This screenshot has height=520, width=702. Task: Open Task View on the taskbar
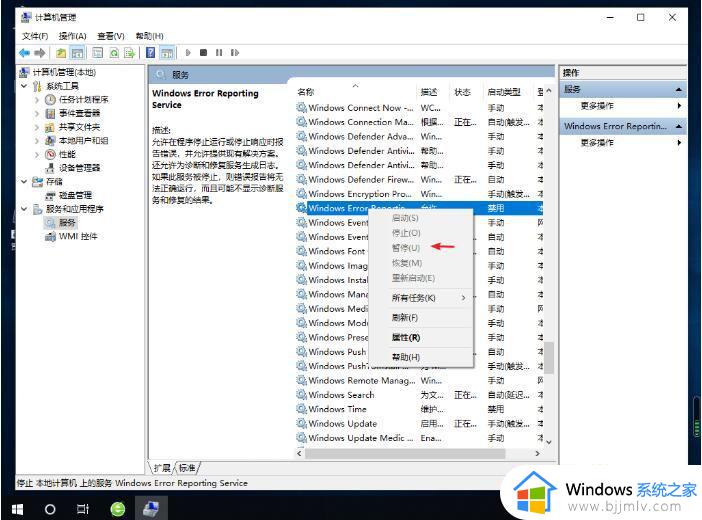[x=83, y=509]
